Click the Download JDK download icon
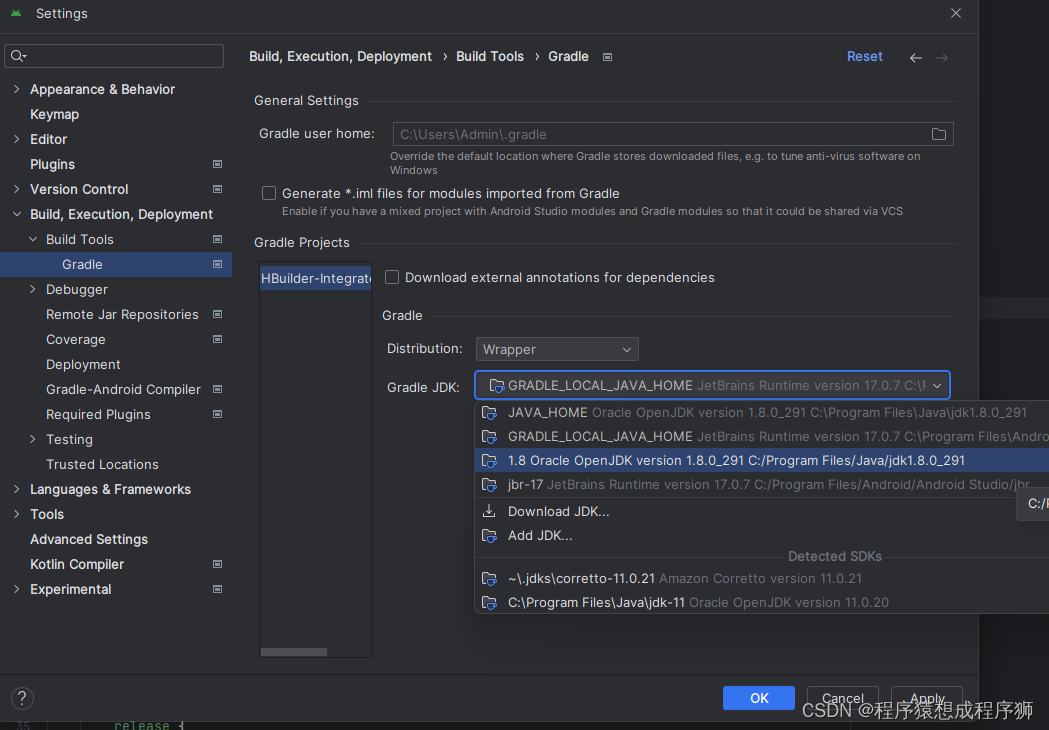 [x=489, y=511]
